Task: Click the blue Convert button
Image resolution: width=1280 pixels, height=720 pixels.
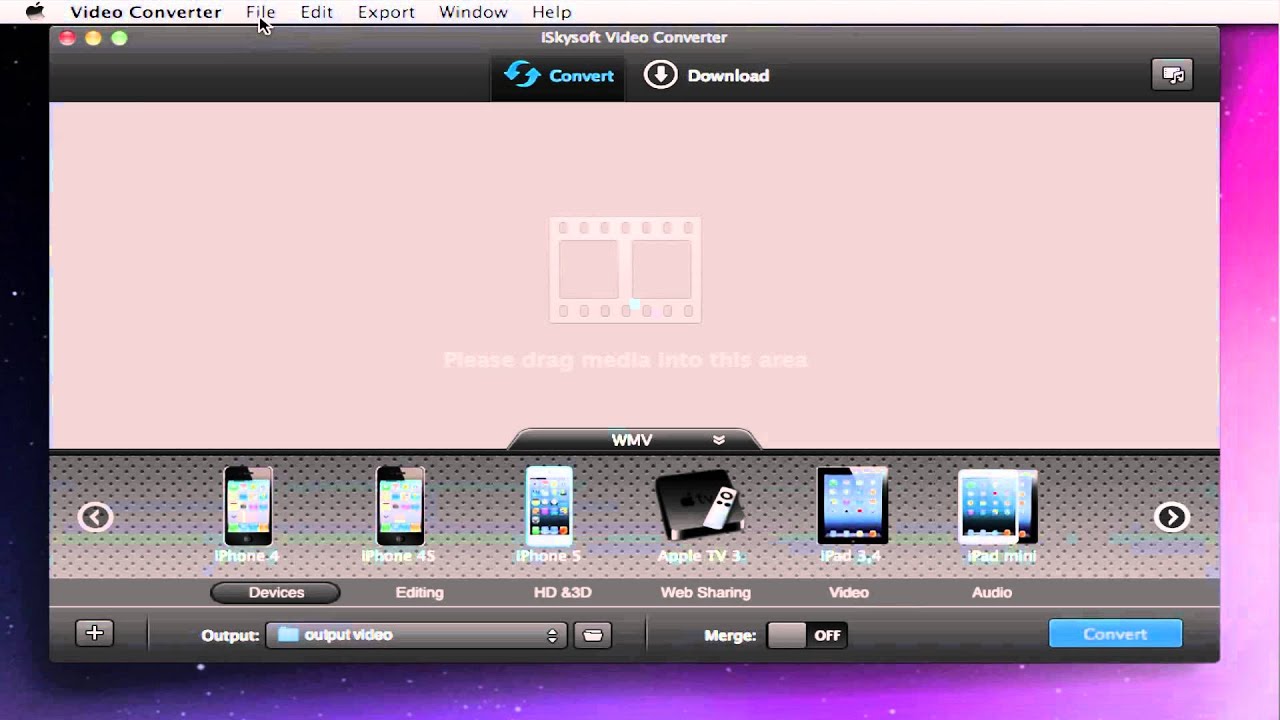Action: (x=1115, y=634)
